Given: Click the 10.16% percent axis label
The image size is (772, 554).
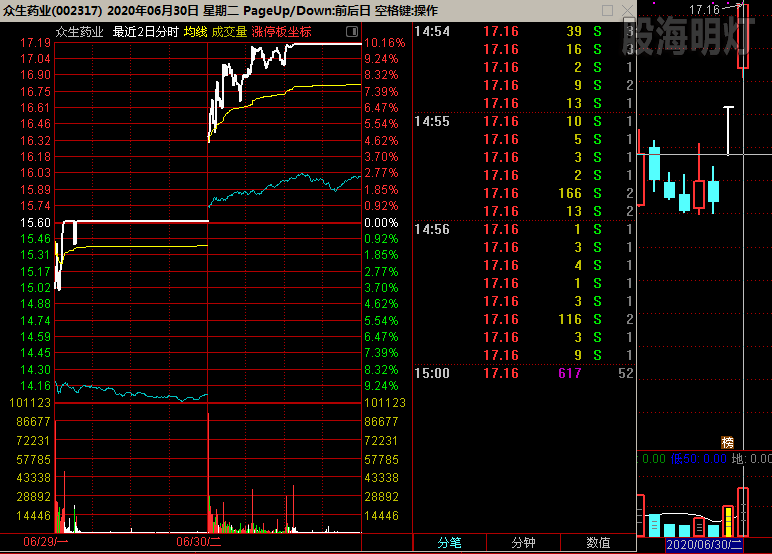Looking at the screenshot, I should click(x=385, y=43).
